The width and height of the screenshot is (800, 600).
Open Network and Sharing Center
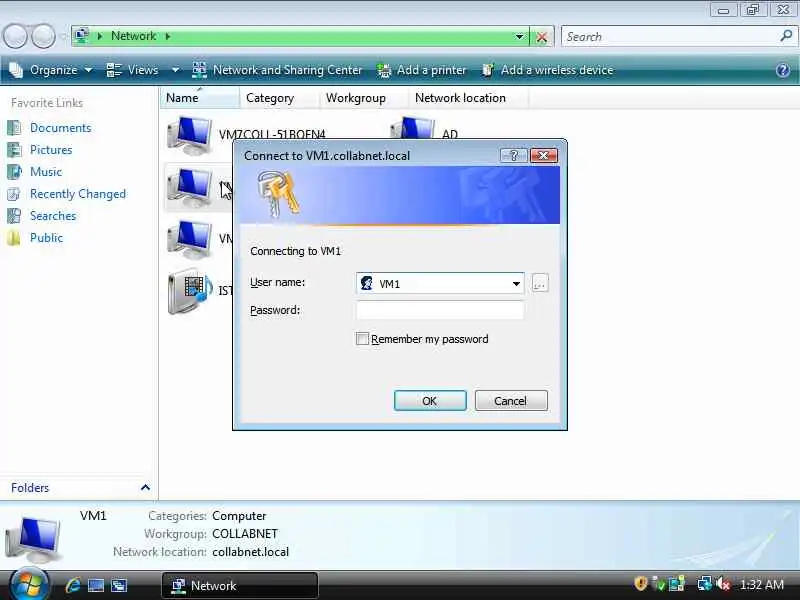(277, 70)
